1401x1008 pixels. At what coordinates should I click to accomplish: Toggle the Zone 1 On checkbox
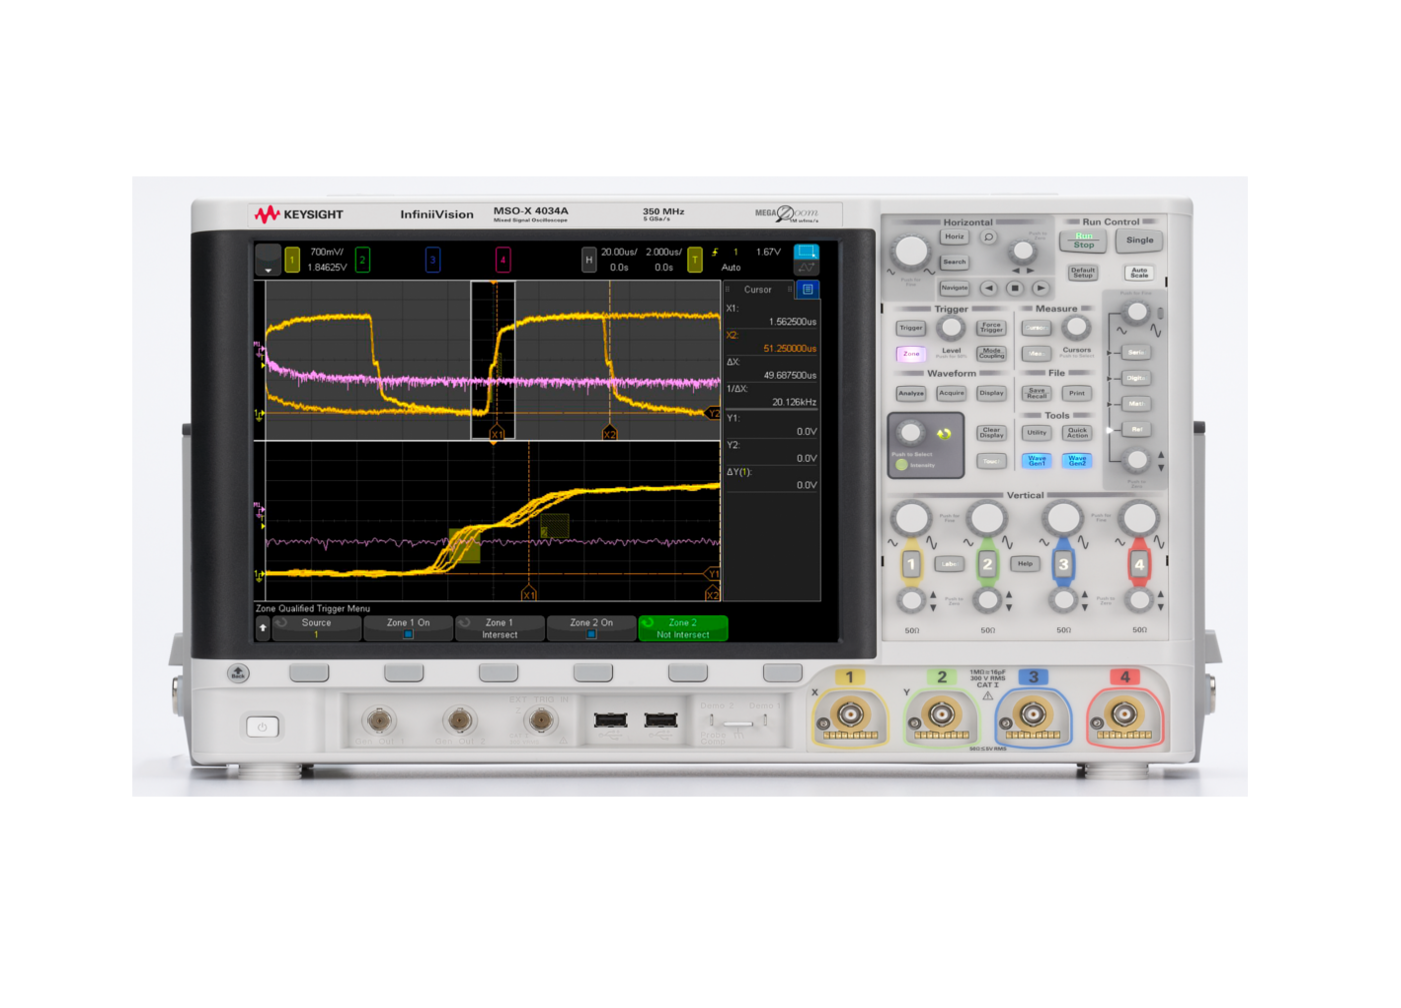409,634
